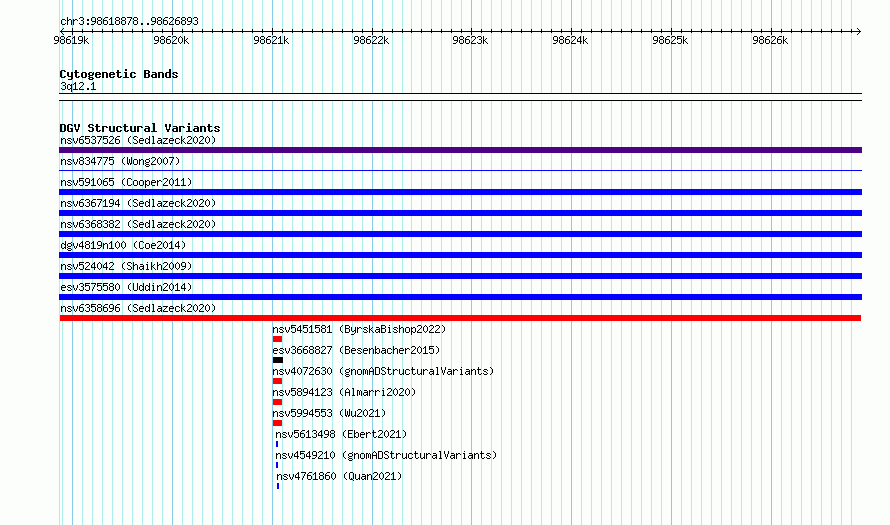The width and height of the screenshot is (890, 525).
Task: Click nsv4072630 (gnomADStructuralVariants) label
Action: [383, 371]
